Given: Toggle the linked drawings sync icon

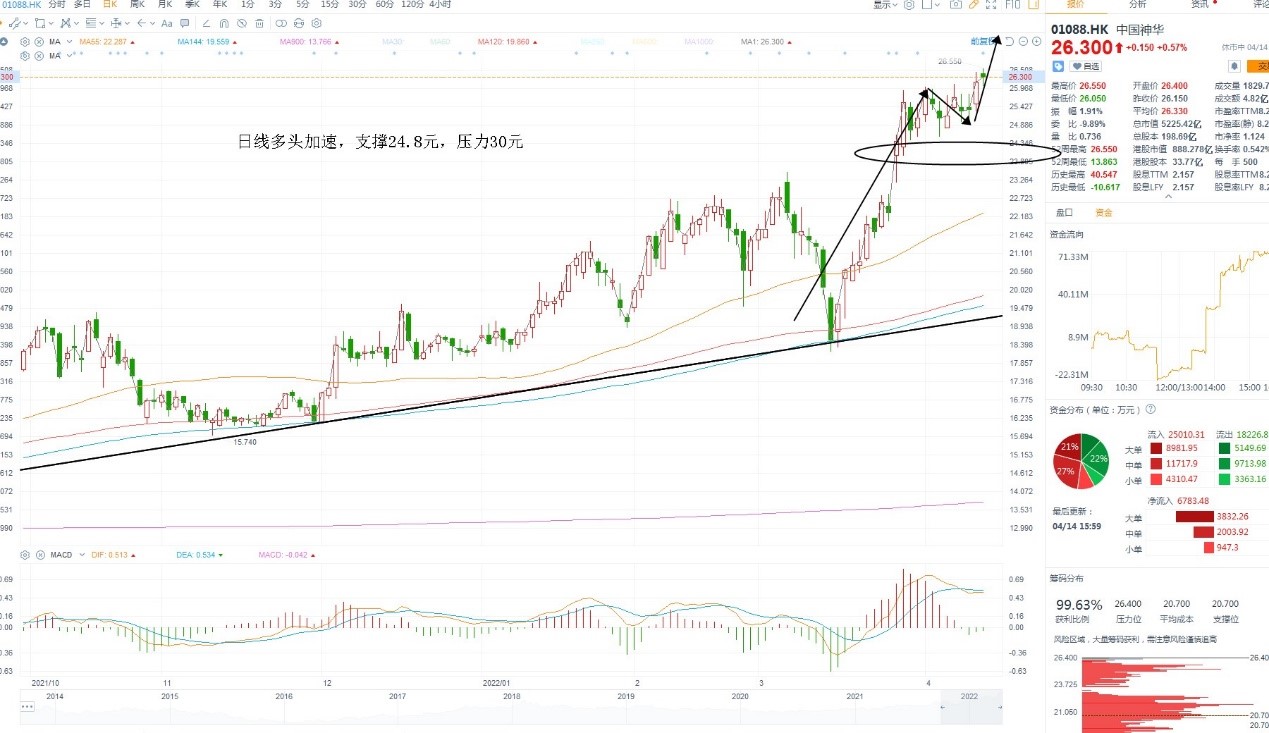Looking at the screenshot, I should click(281, 23).
